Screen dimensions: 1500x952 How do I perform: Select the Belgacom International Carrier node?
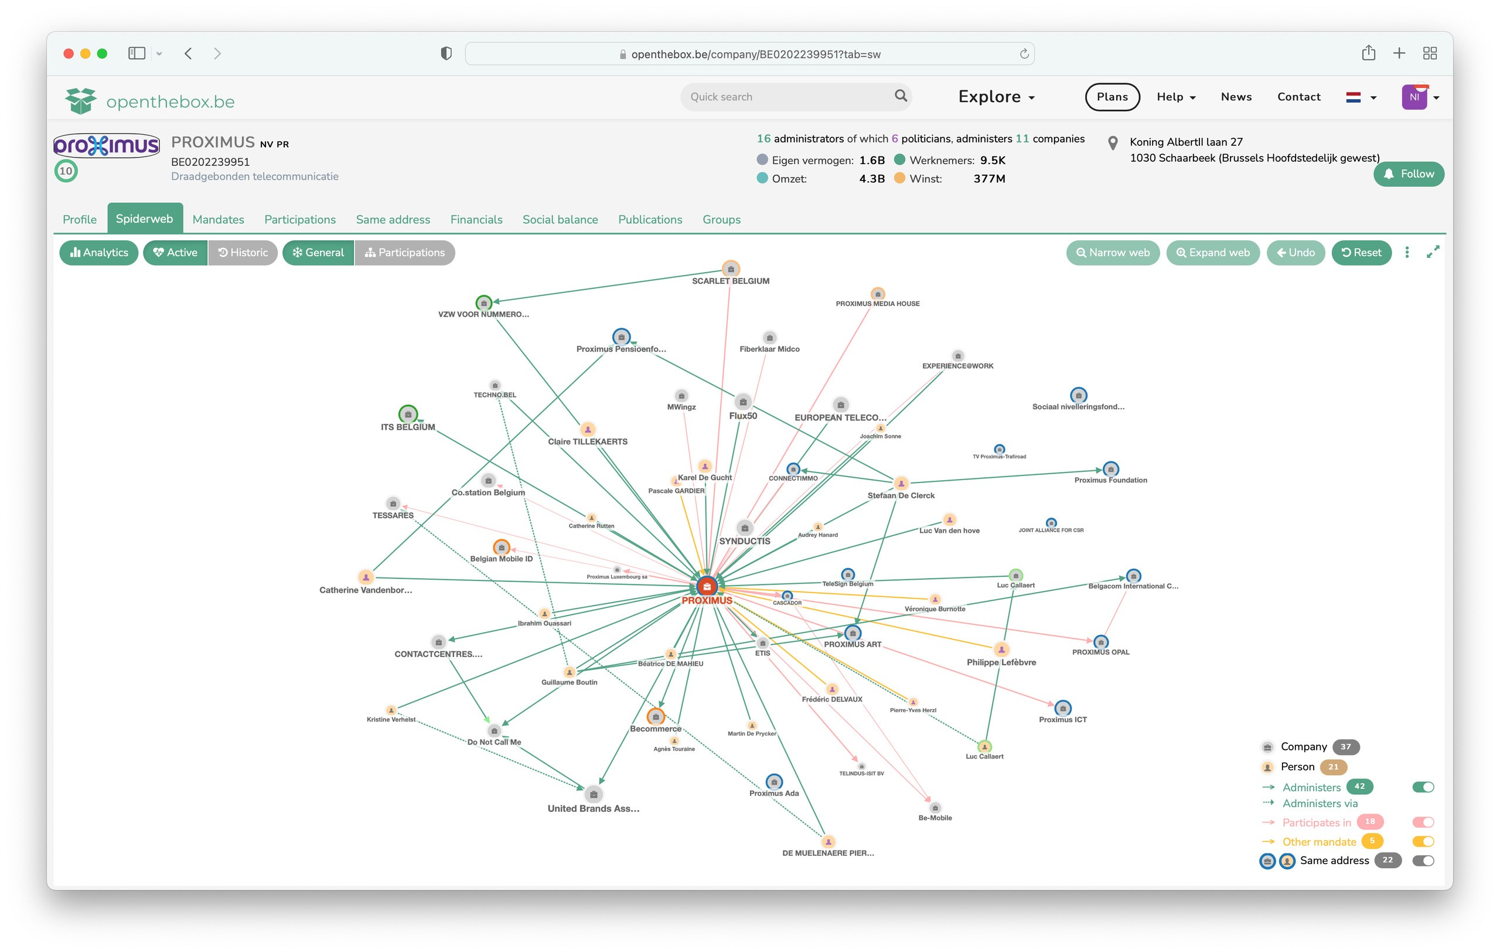pyautogui.click(x=1133, y=576)
